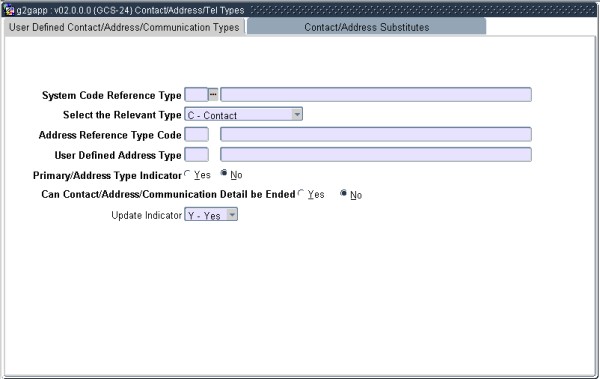Screen dimensions: 600x379
Task: Switch to User Defined Contact/Address/Communication Types tab
Action: click(124, 28)
